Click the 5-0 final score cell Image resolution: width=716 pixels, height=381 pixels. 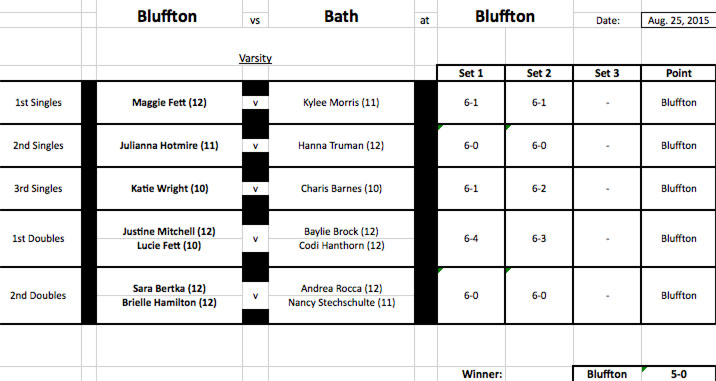(679, 374)
